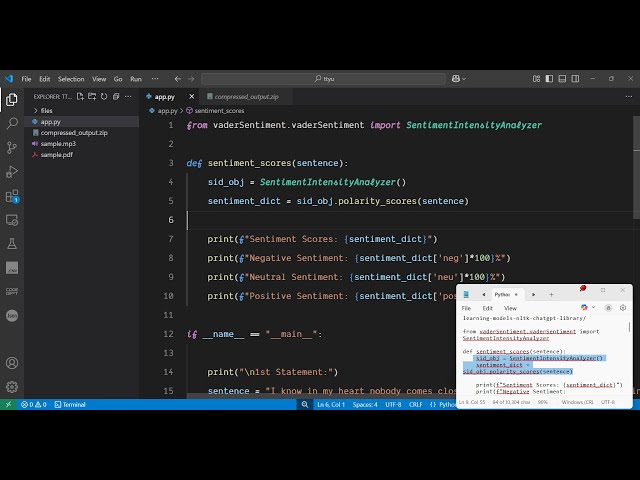This screenshot has height=480, width=640.
Task: Open the Edit menu in VS Code
Action: [x=44, y=79]
